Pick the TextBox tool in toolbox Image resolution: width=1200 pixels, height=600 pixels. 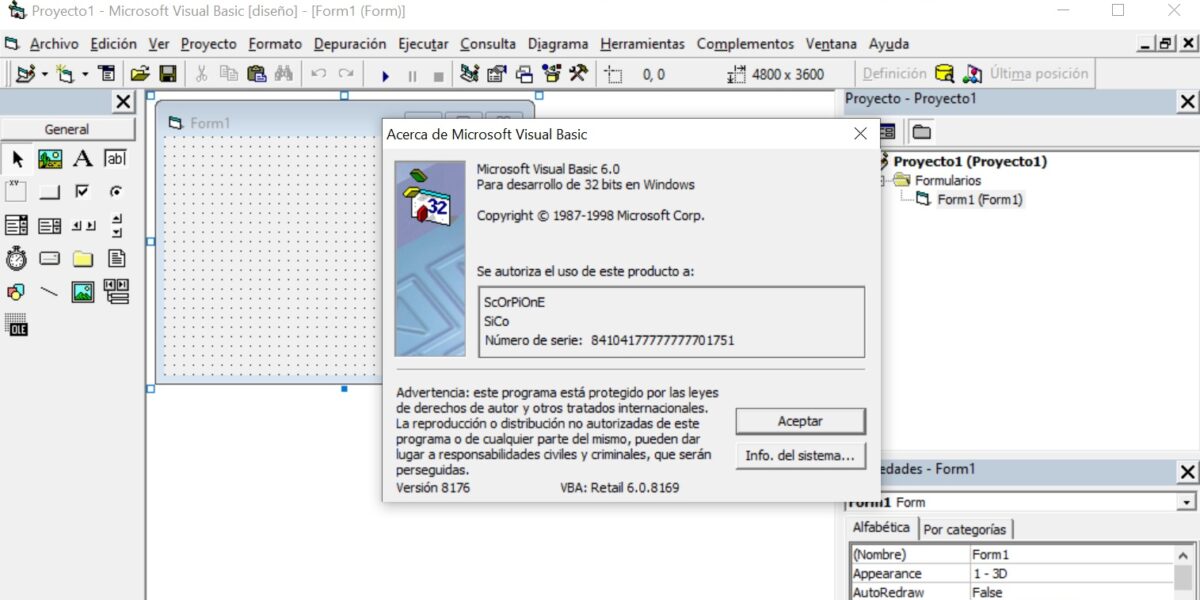pos(116,159)
